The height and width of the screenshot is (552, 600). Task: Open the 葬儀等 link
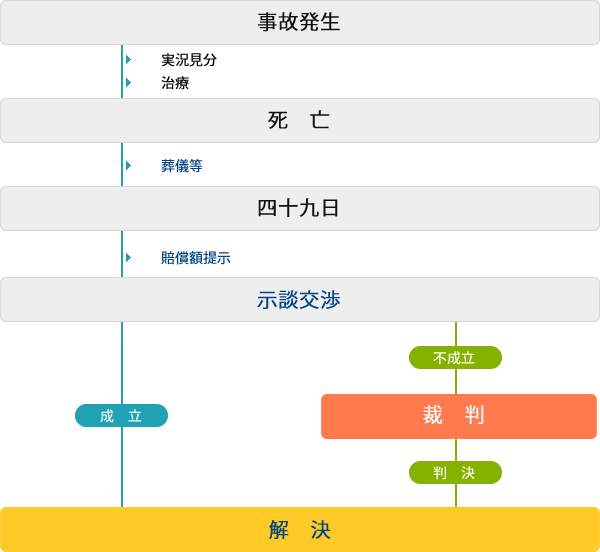(x=182, y=166)
